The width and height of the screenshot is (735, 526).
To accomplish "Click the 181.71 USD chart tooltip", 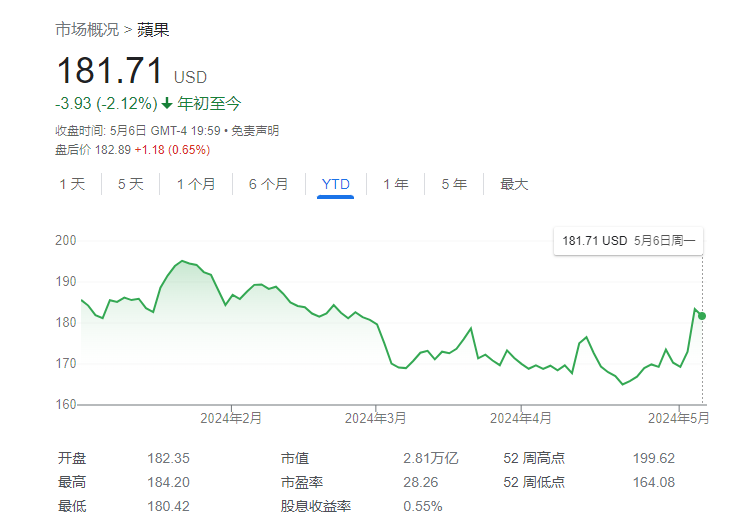I will 629,241.
